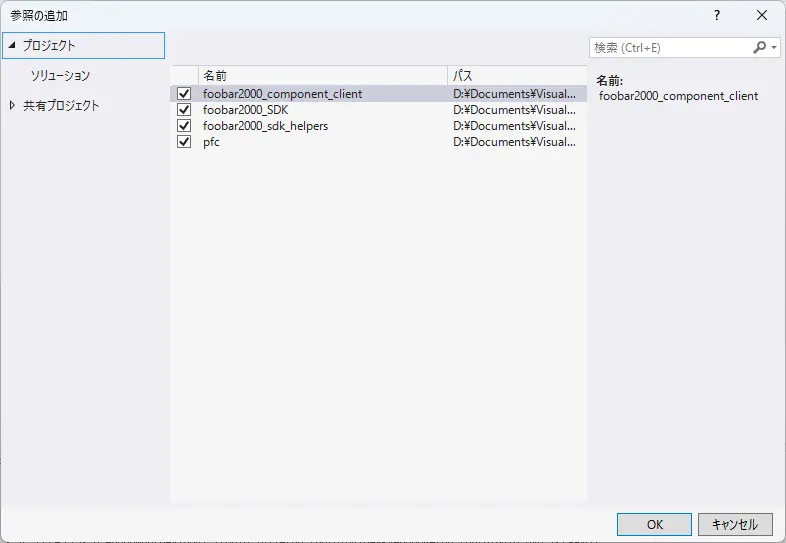Select the foobar2000_SDK row name
The width and height of the screenshot is (786, 543).
click(x=246, y=110)
